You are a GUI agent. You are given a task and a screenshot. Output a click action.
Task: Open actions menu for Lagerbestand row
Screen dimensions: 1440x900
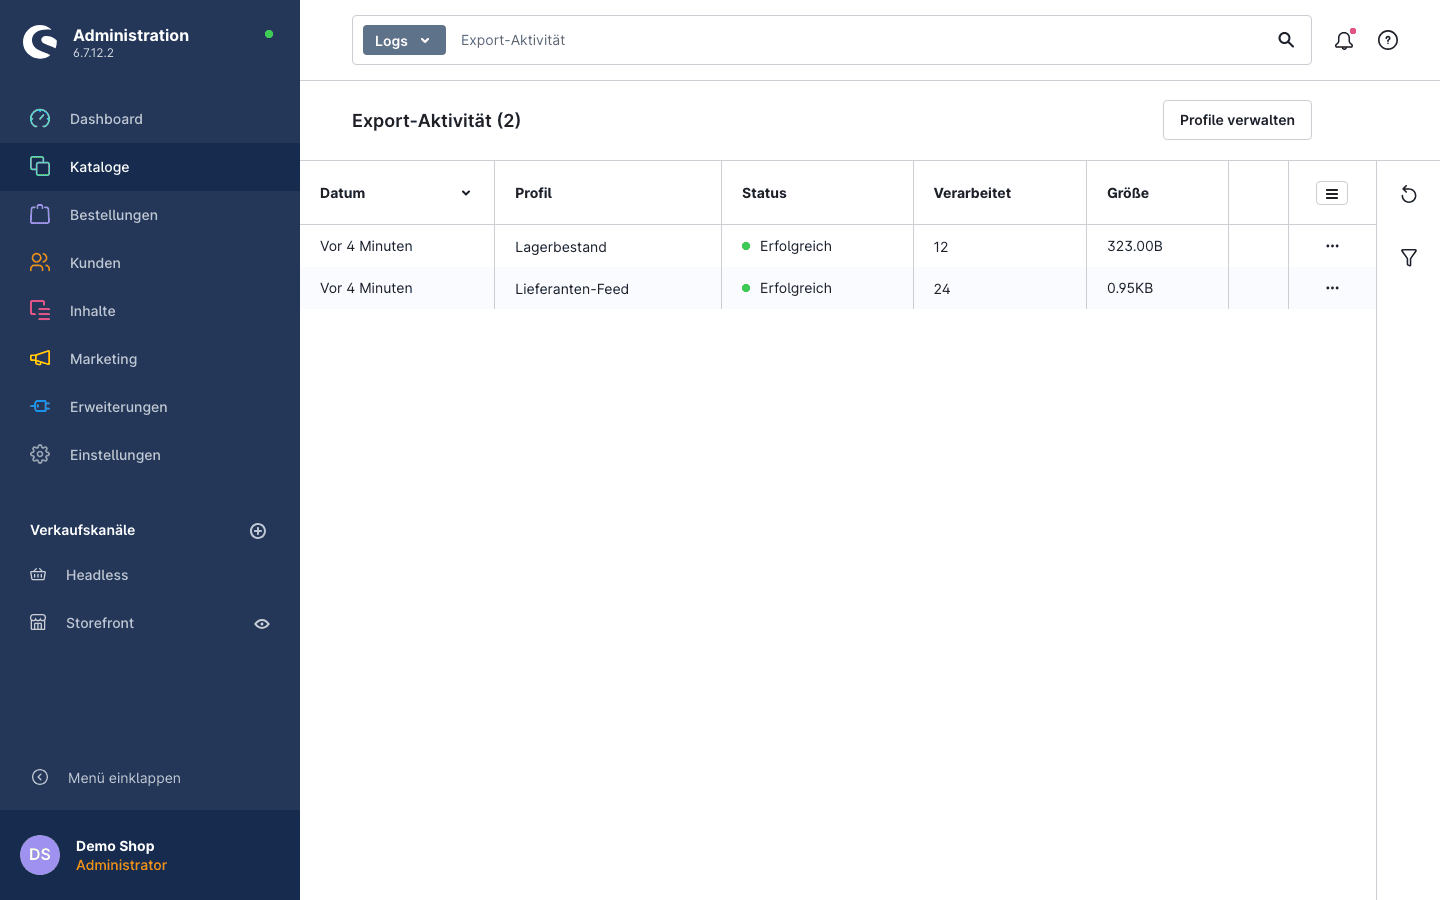pyautogui.click(x=1332, y=246)
